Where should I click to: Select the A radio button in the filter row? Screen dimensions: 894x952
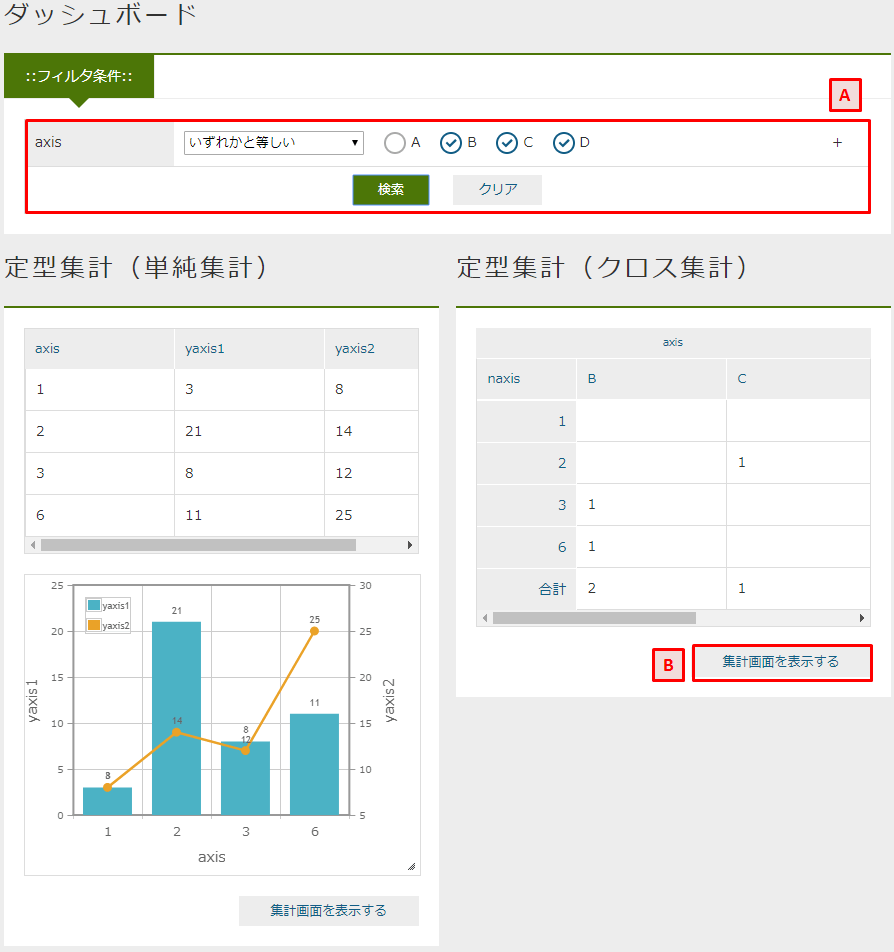395,142
